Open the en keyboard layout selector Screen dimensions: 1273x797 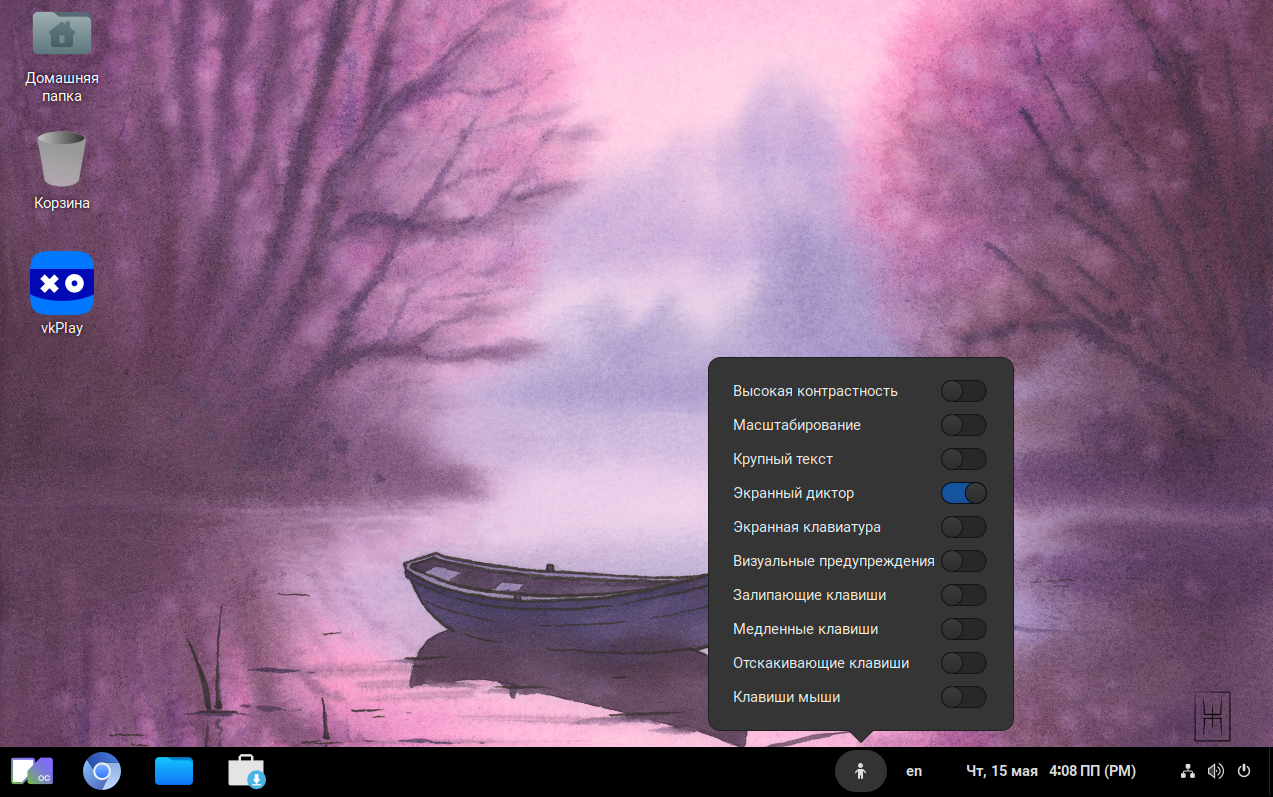(914, 771)
